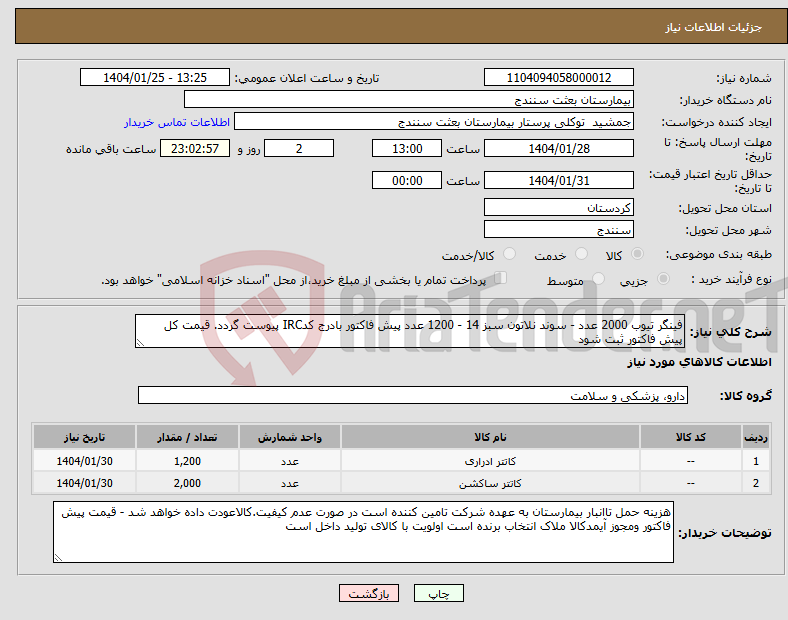Viewport: 788px width, 620px height.
Task: Click the resize handle of description box
Action: tap(140, 343)
